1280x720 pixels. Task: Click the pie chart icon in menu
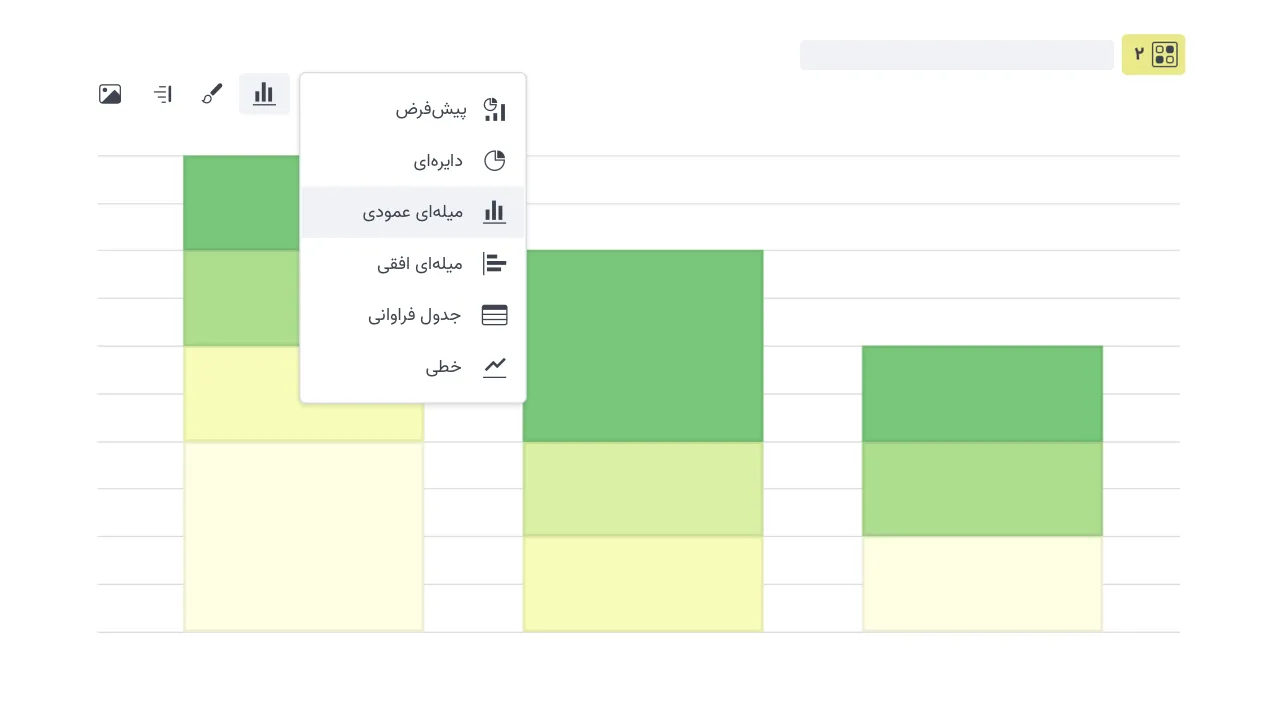[494, 161]
